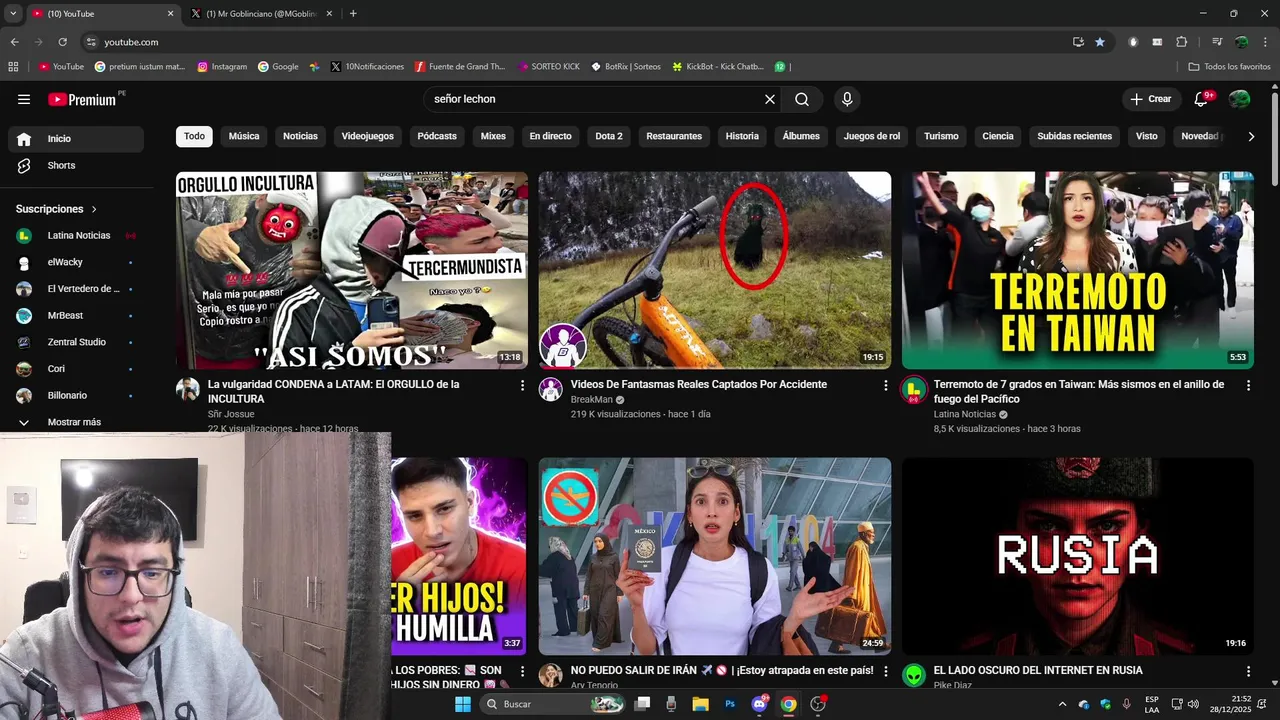Switch to the Mr Goblinciano X tab

[261, 14]
